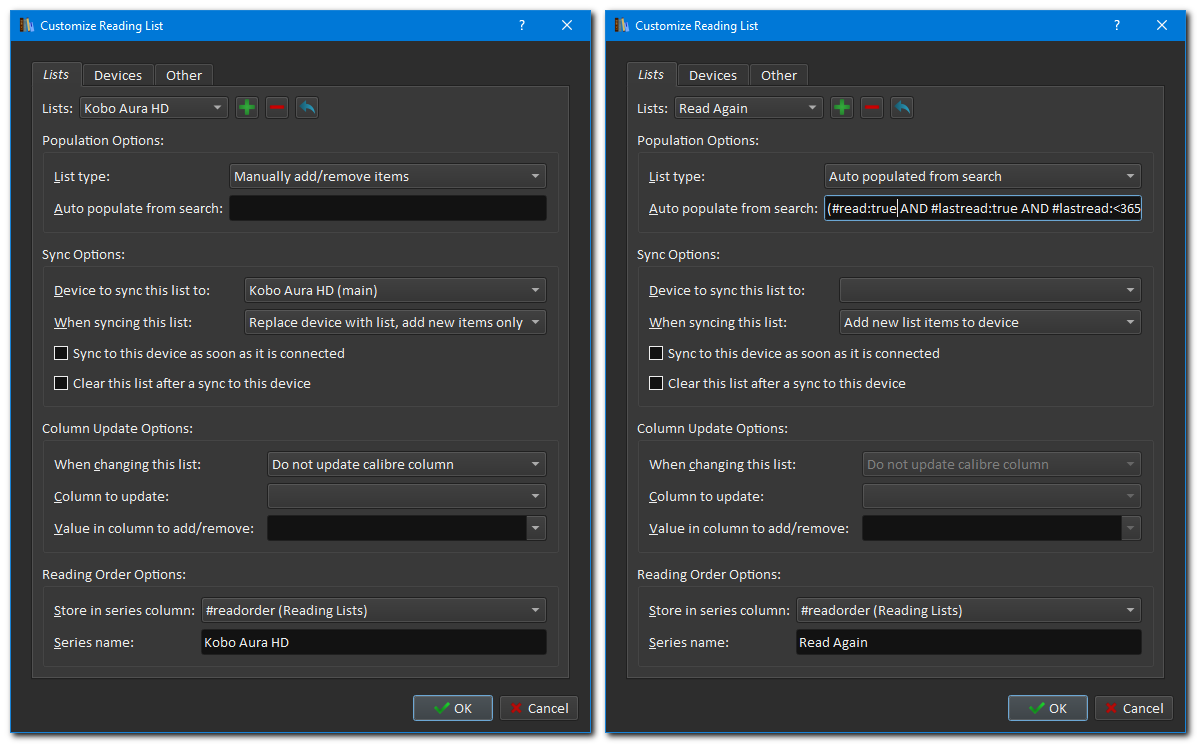
Task: Tick sync-when-connected checkbox in Read Again dialog
Action: (656, 353)
